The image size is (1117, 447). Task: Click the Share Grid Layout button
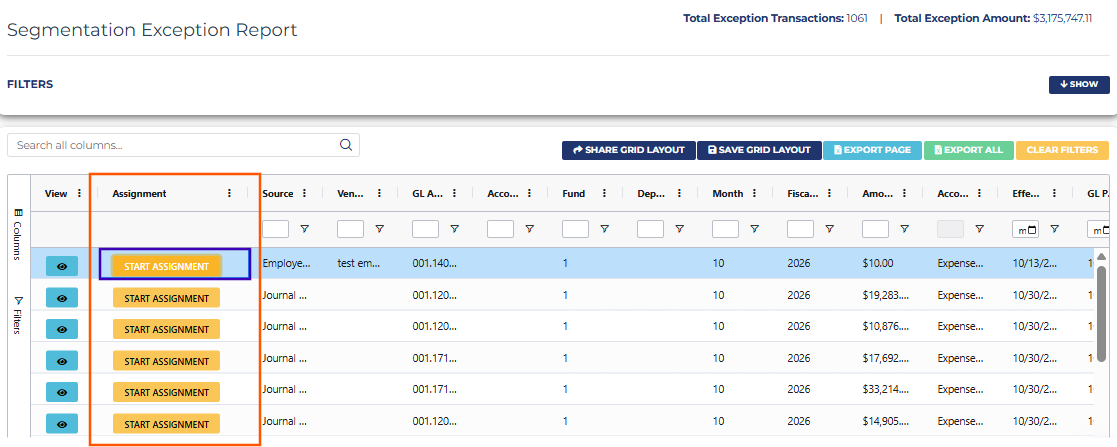click(628, 150)
